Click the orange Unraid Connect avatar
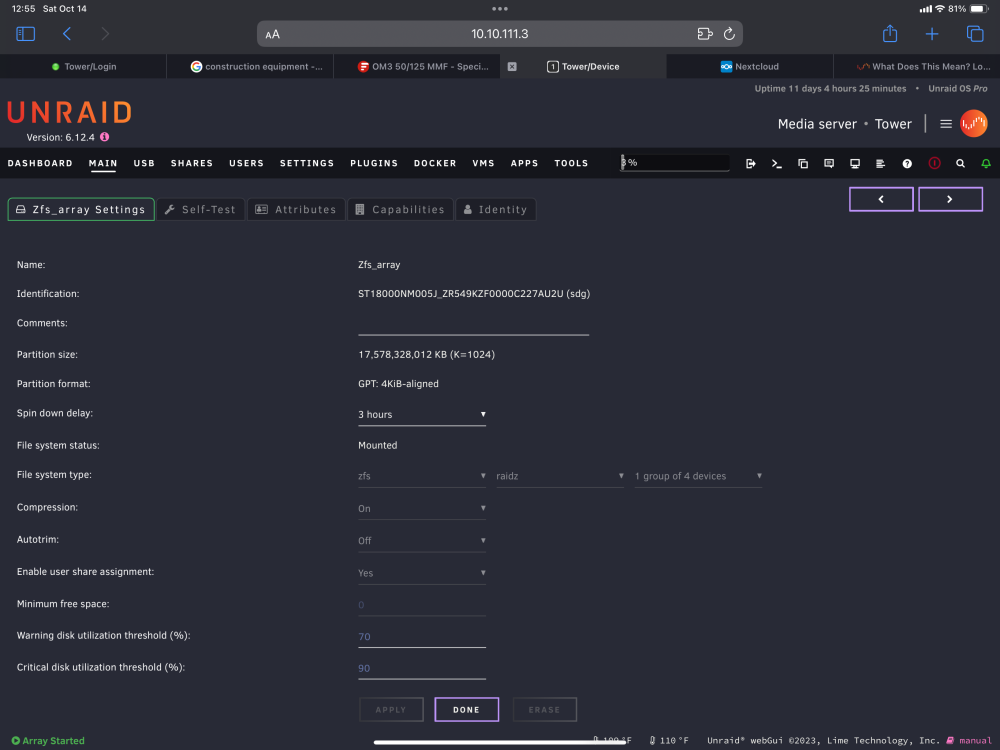The width and height of the screenshot is (1000, 750). (x=974, y=124)
